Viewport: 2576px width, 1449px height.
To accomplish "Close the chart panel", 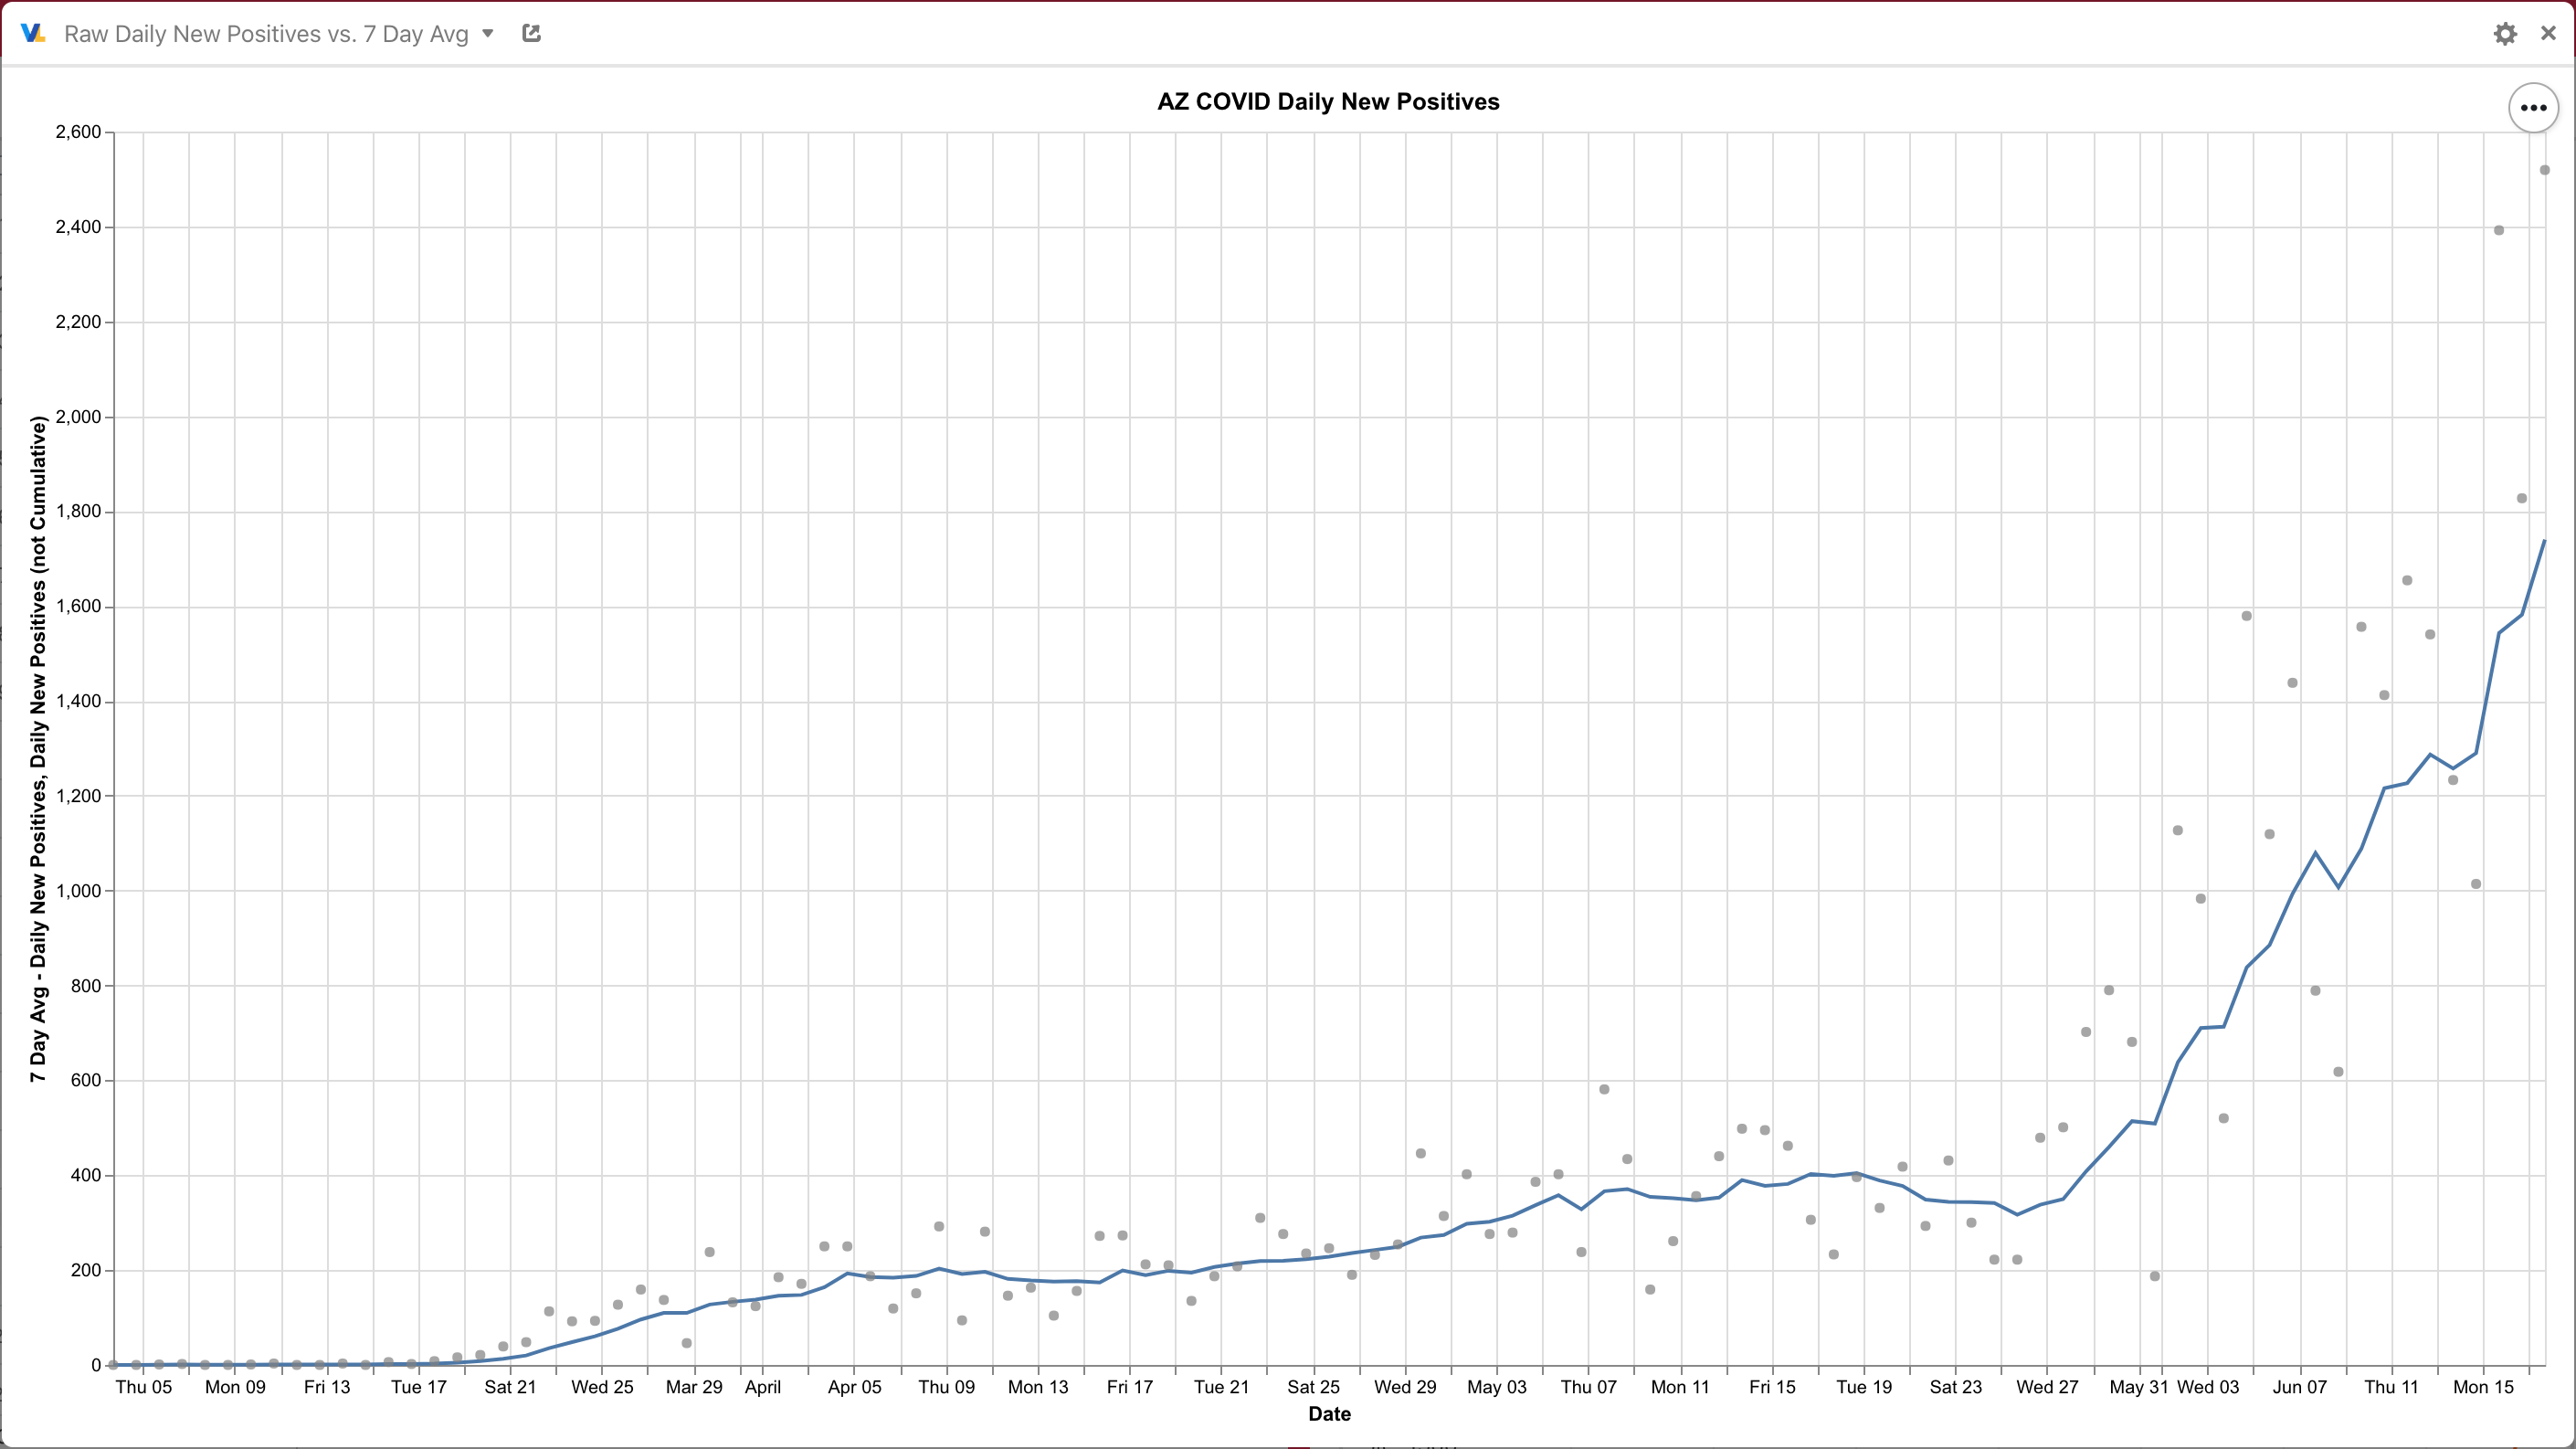I will (2548, 33).
